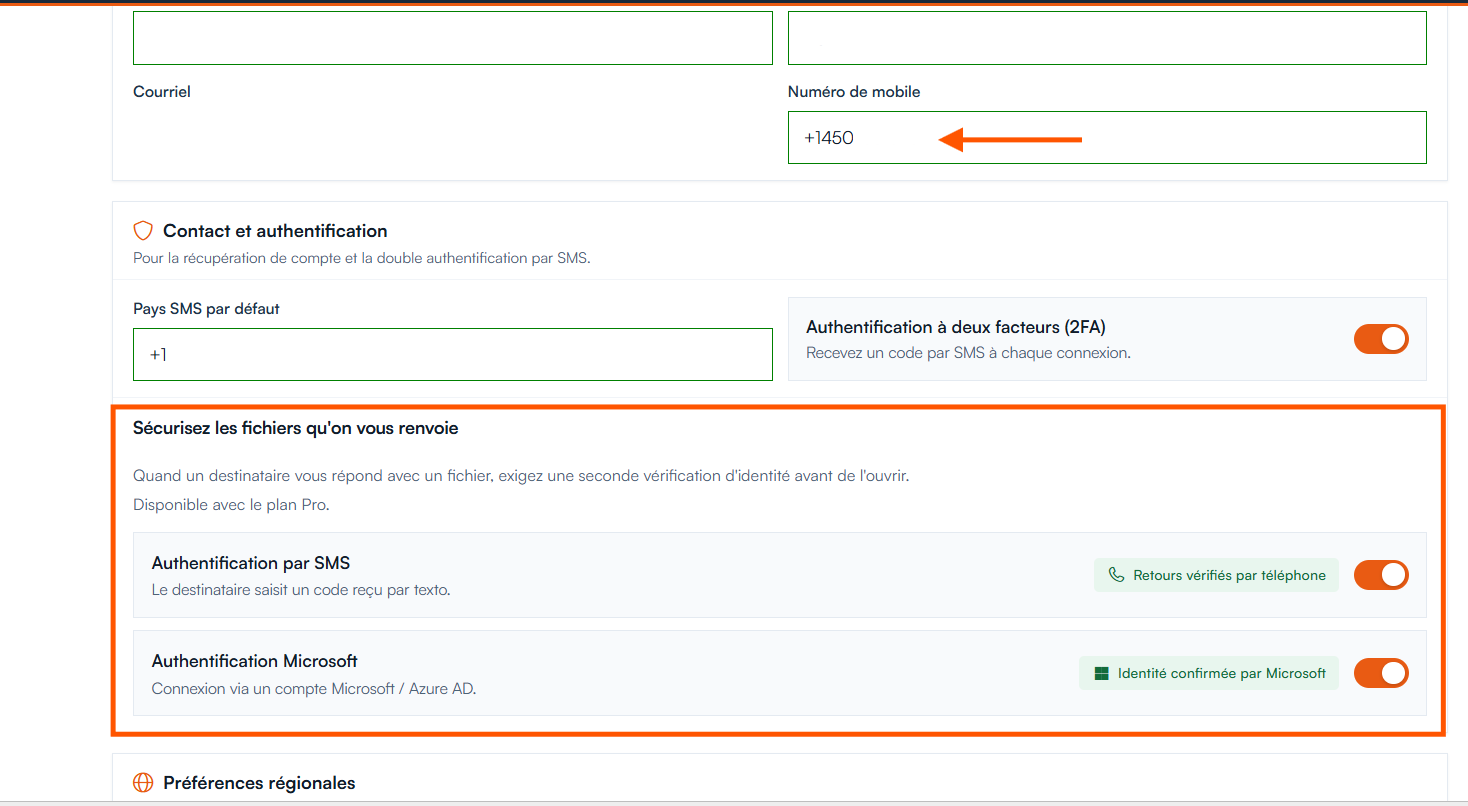This screenshot has width=1468, height=806.
Task: Click the orange arrow pointing at mobile number
Action: 1010,139
